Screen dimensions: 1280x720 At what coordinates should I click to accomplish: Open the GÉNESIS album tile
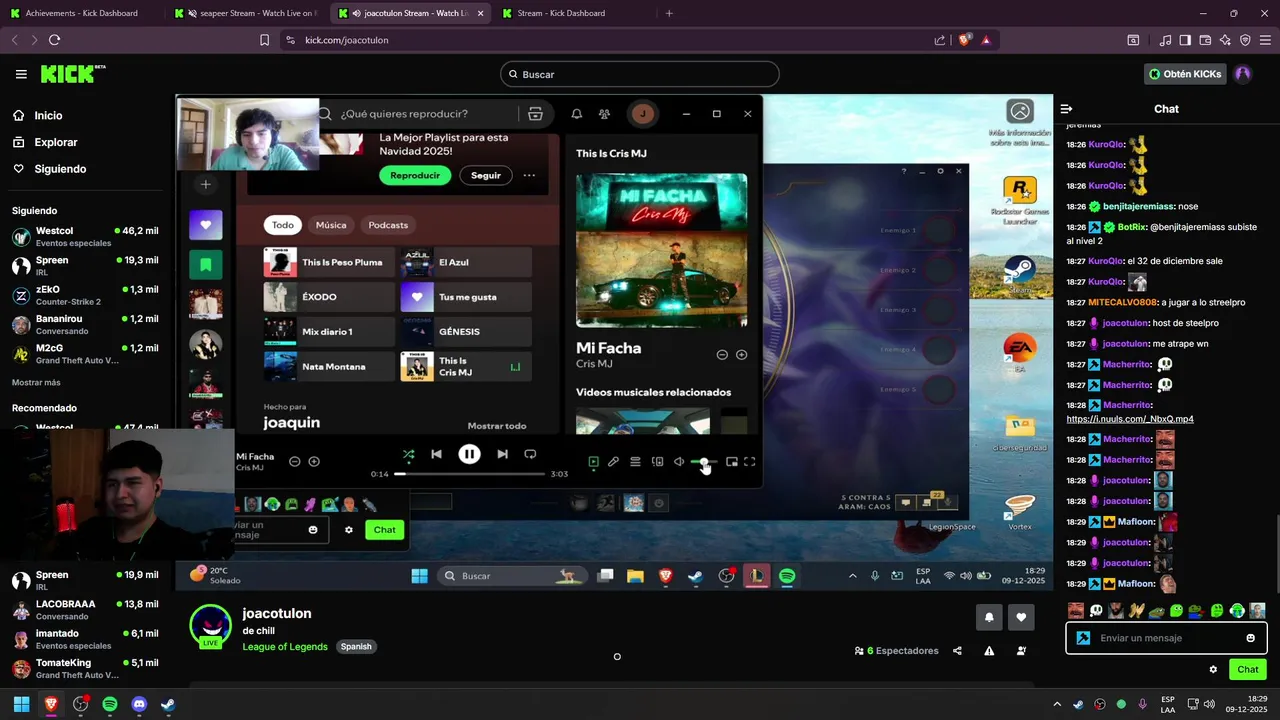(x=466, y=331)
